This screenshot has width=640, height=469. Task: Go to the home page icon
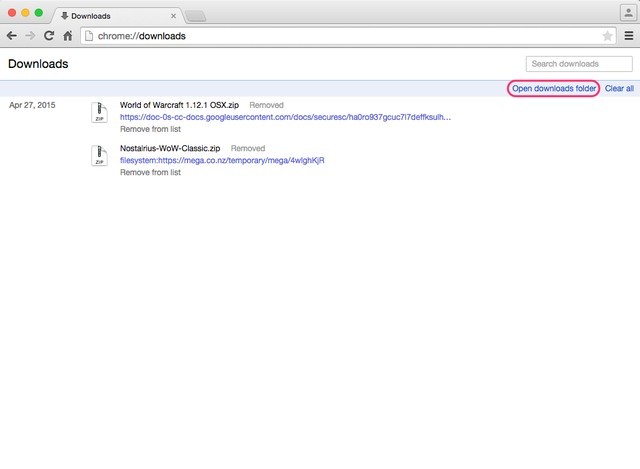(x=68, y=36)
